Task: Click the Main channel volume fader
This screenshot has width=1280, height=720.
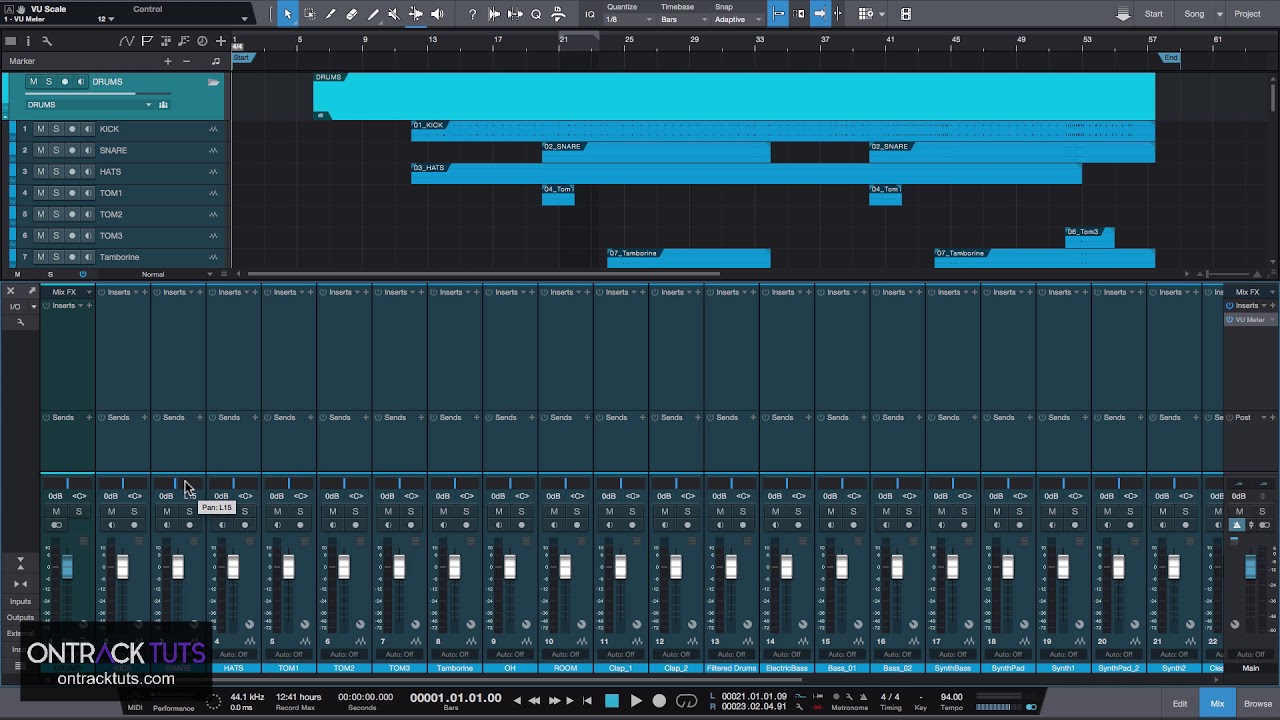Action: point(1250,568)
